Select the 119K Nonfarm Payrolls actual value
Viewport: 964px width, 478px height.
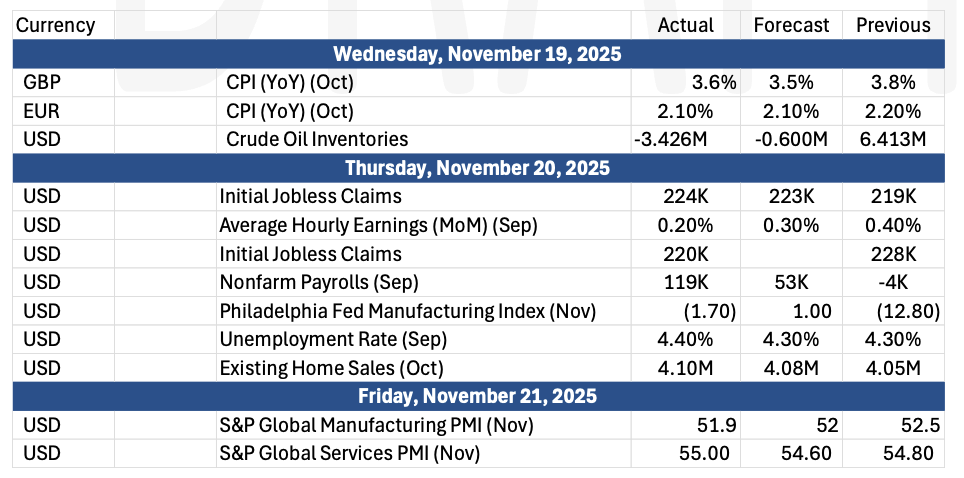pos(687,282)
